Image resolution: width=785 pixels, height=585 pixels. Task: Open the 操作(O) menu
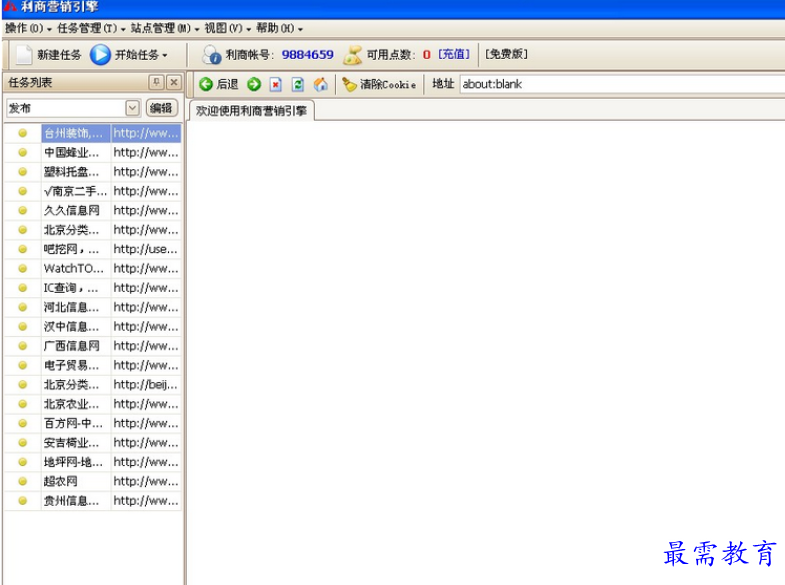click(x=28, y=29)
